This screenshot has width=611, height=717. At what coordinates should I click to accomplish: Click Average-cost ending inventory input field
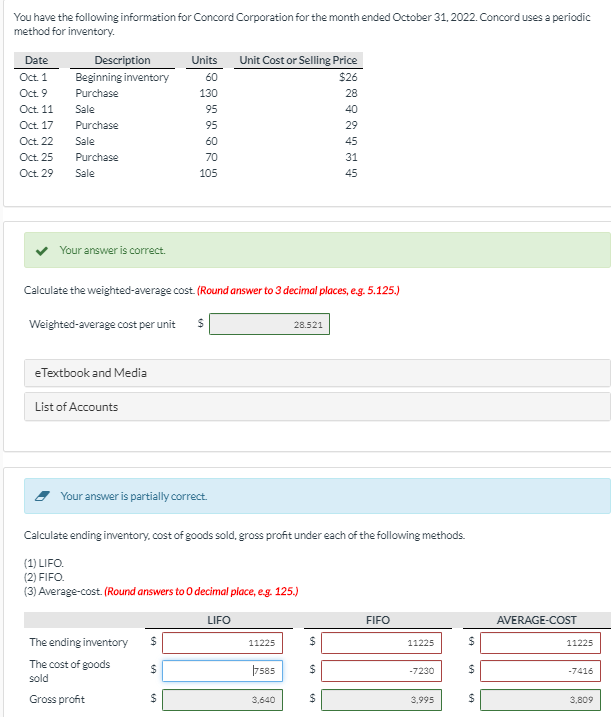click(x=541, y=643)
